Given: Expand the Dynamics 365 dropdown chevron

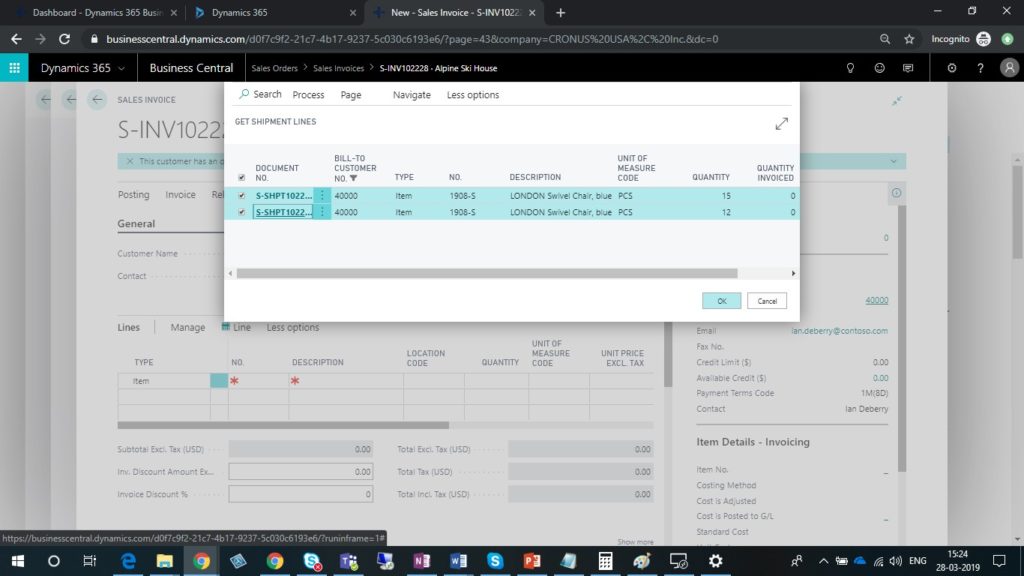Looking at the screenshot, I should pos(122,68).
